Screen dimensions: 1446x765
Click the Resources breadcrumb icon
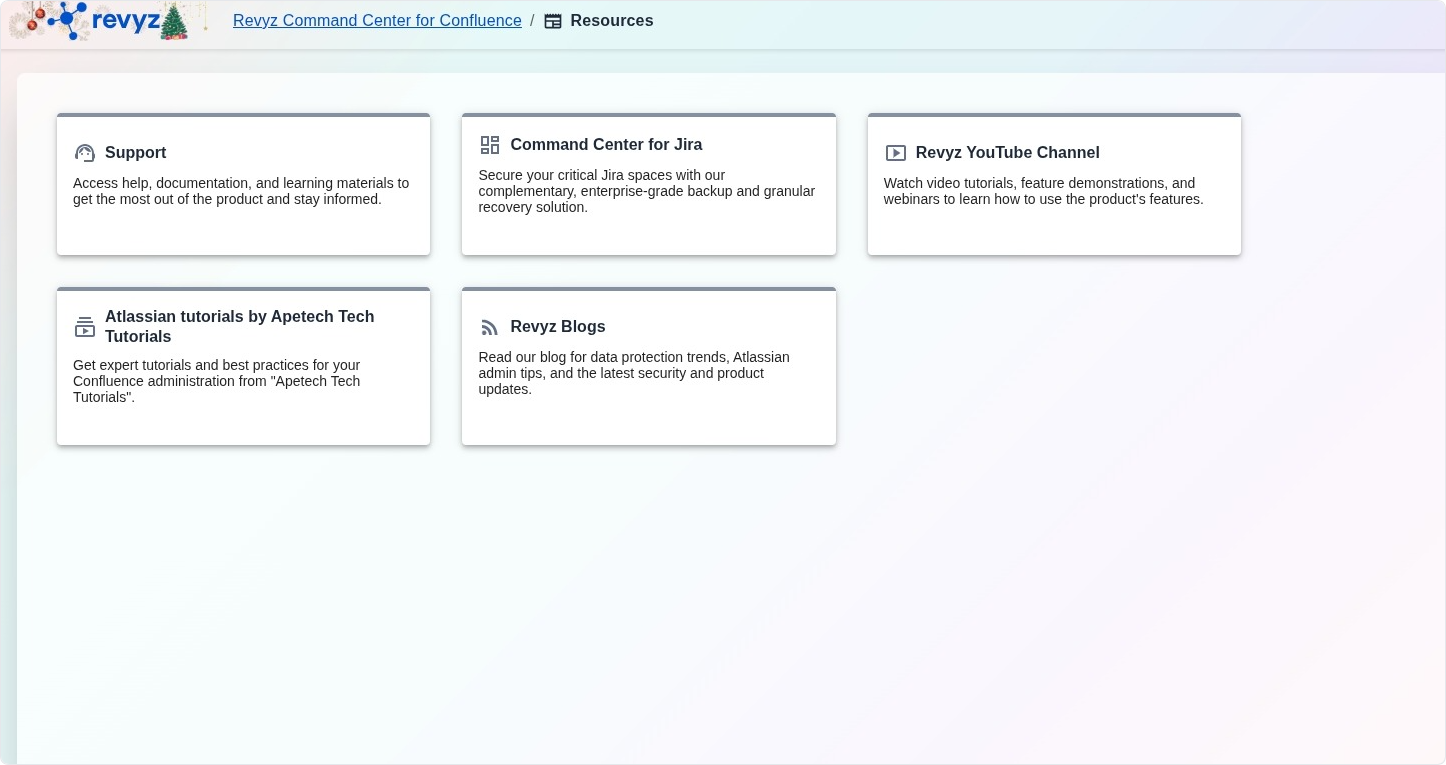tap(553, 21)
